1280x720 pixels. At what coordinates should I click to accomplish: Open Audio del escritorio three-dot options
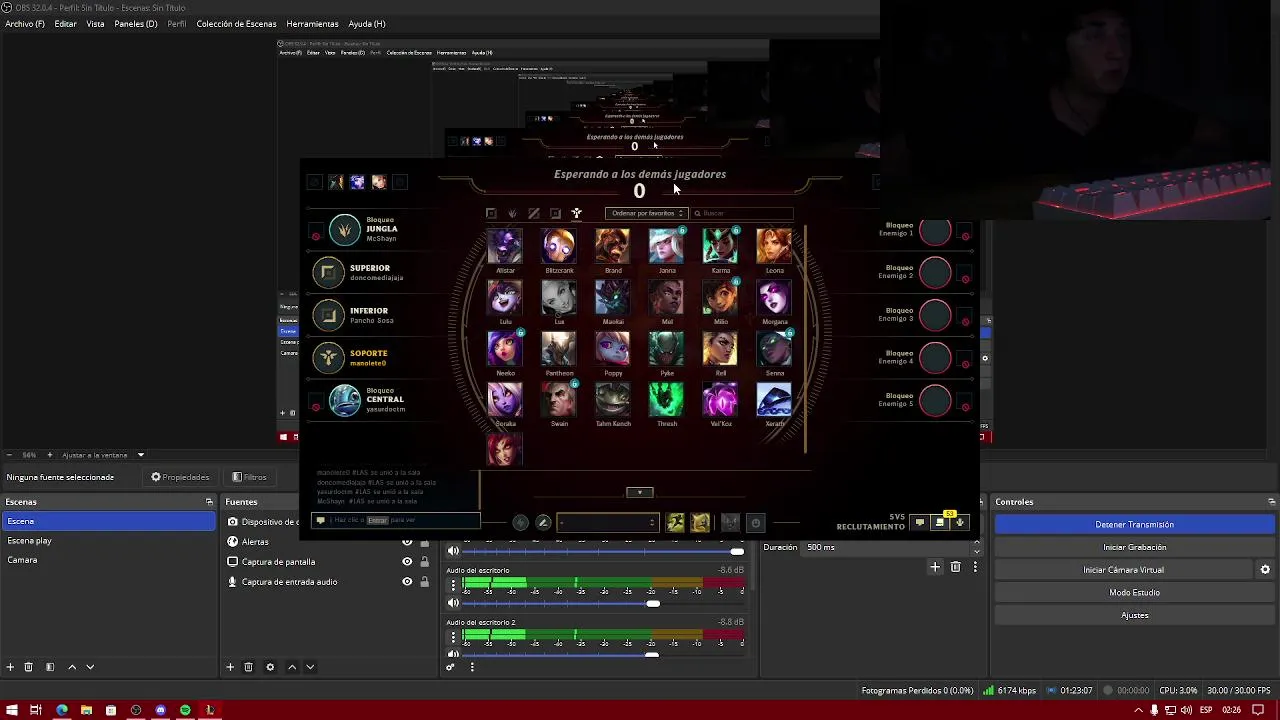point(453,584)
